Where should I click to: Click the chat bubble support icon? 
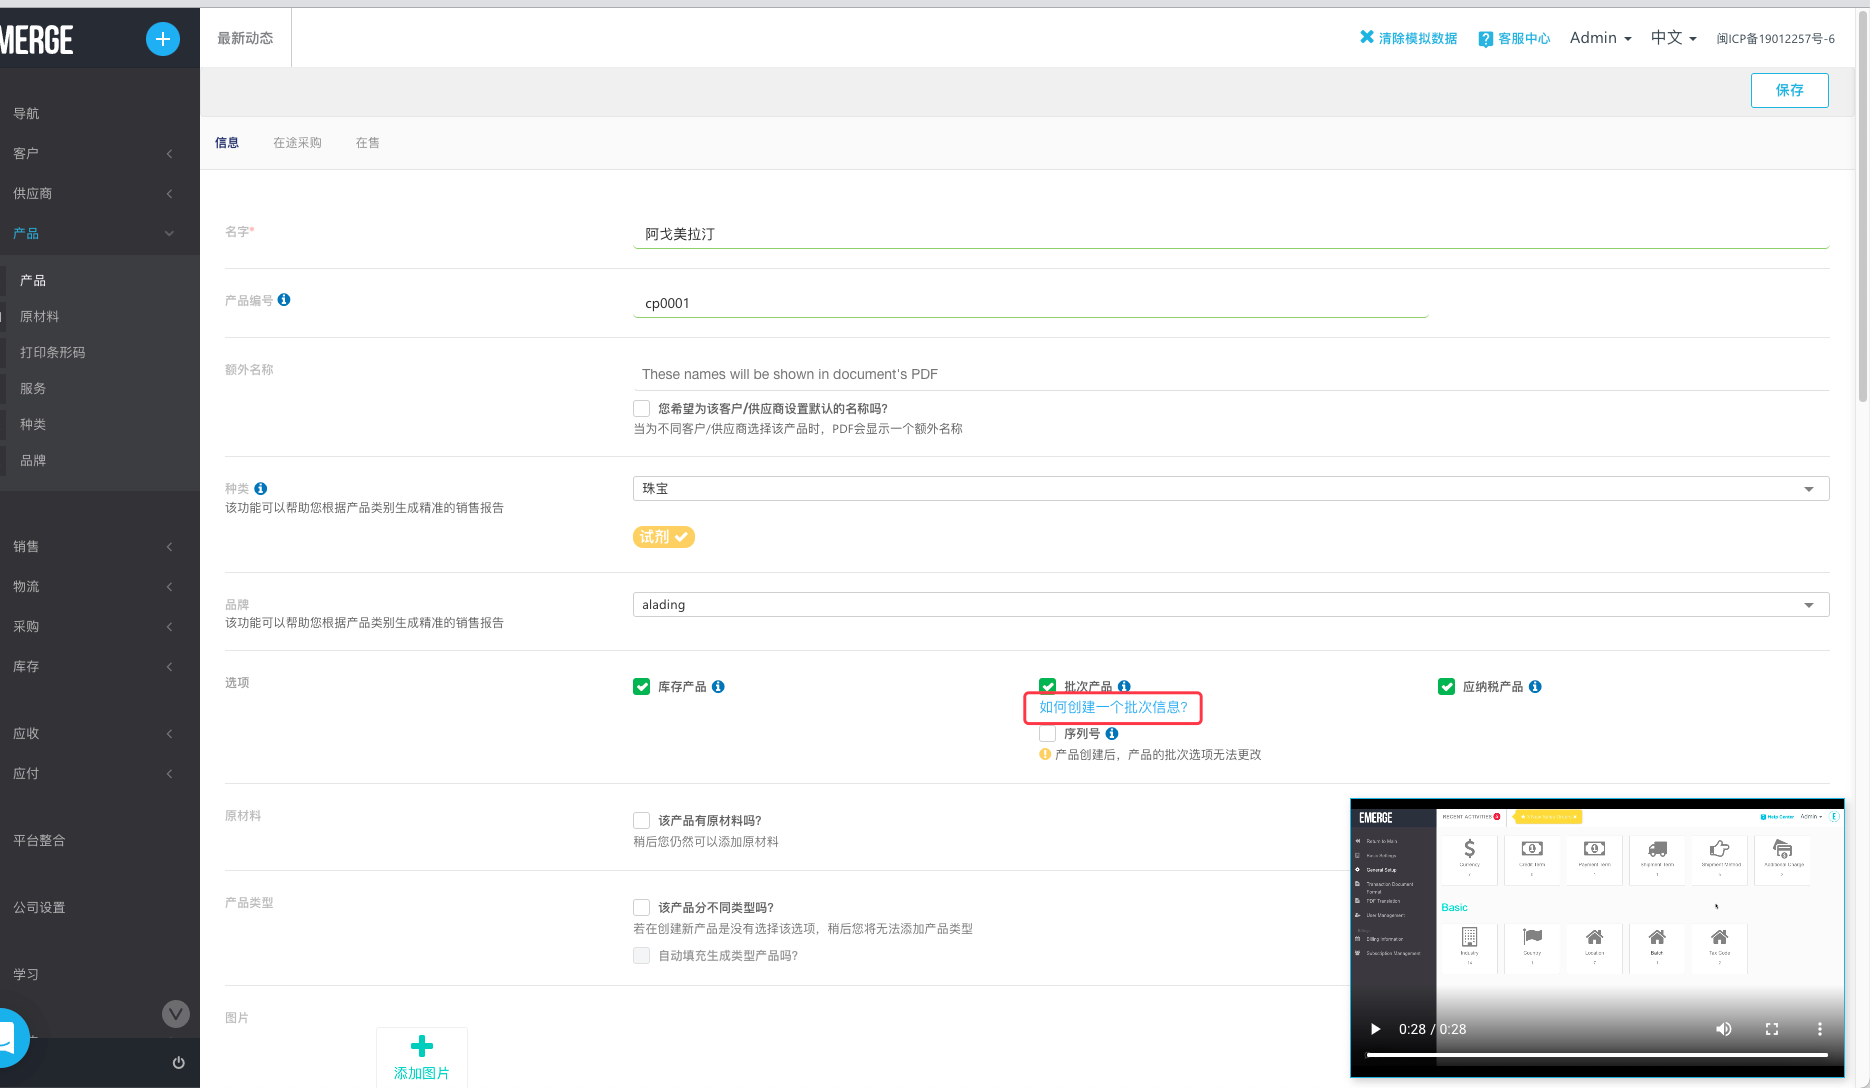(x=6, y=1038)
